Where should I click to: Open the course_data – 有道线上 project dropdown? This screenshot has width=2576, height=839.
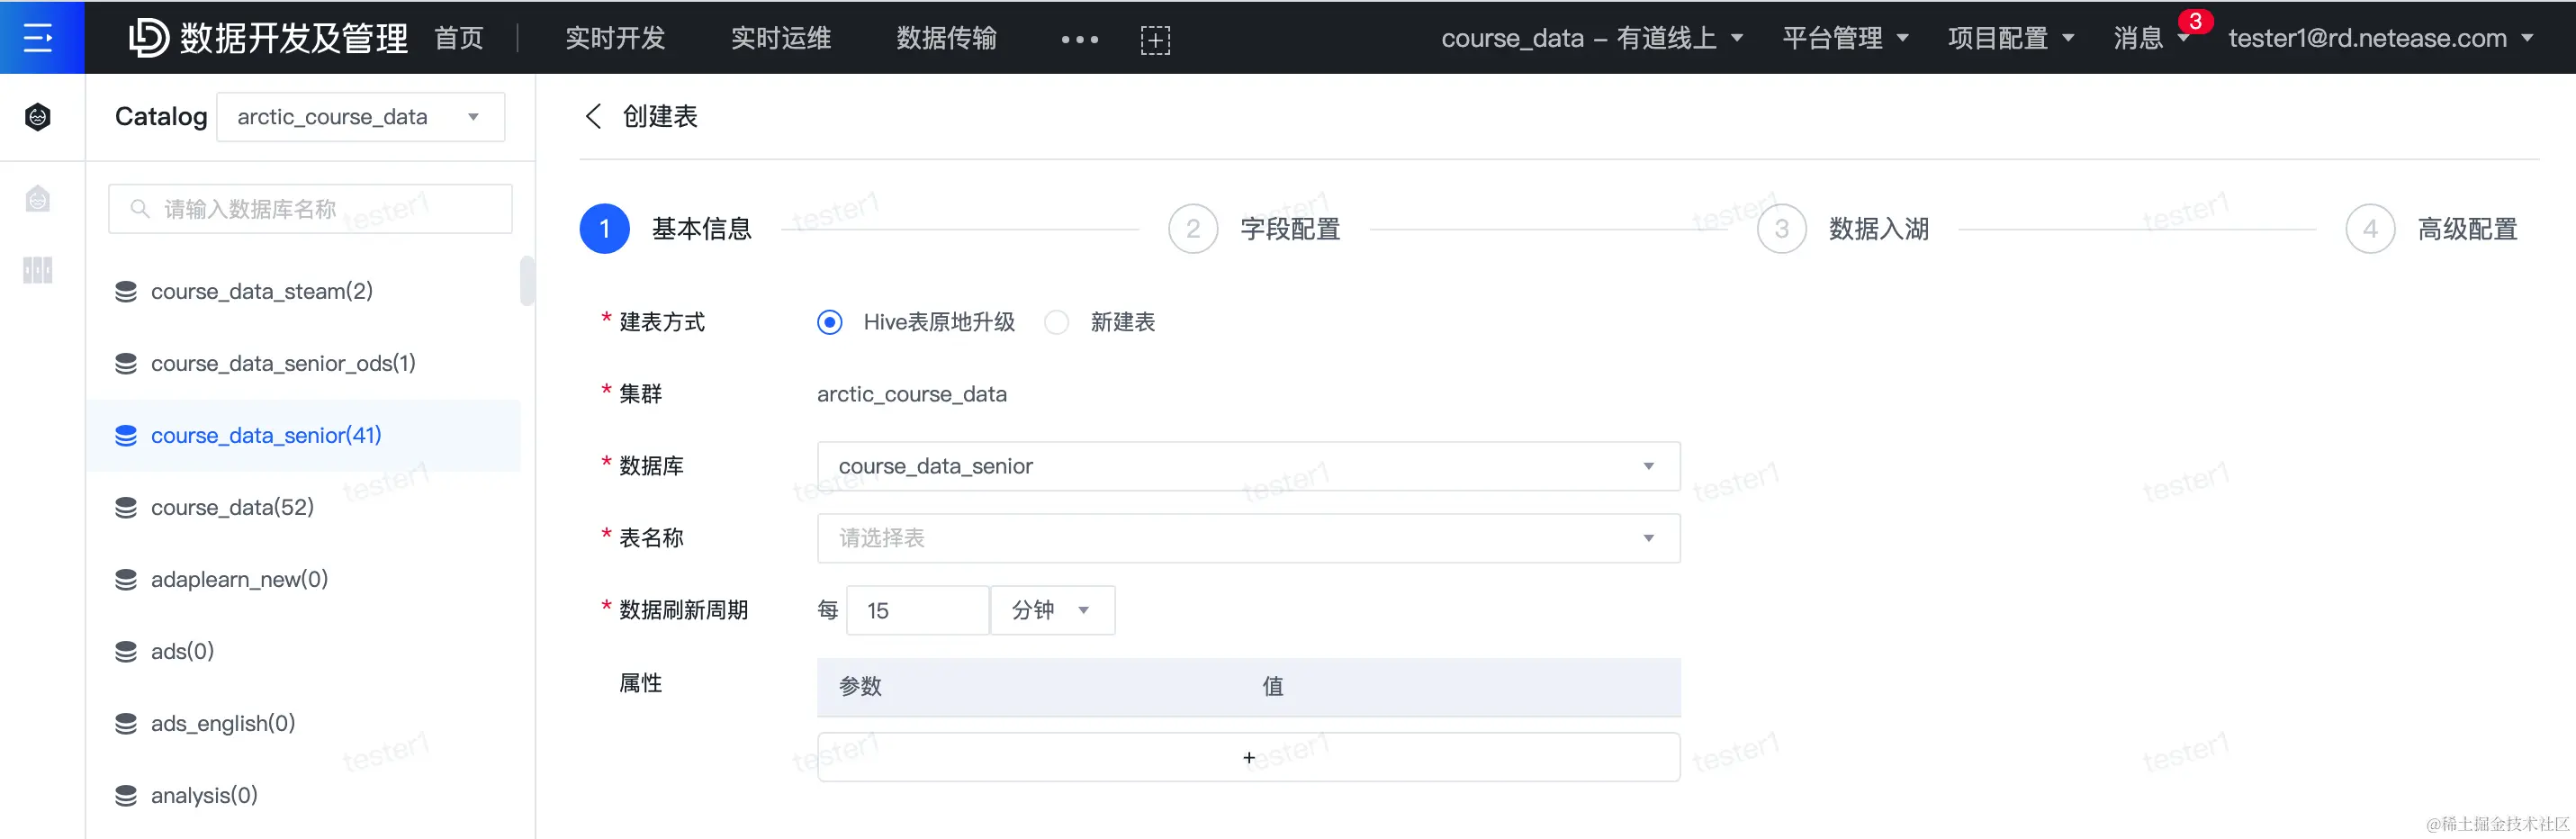[1592, 38]
